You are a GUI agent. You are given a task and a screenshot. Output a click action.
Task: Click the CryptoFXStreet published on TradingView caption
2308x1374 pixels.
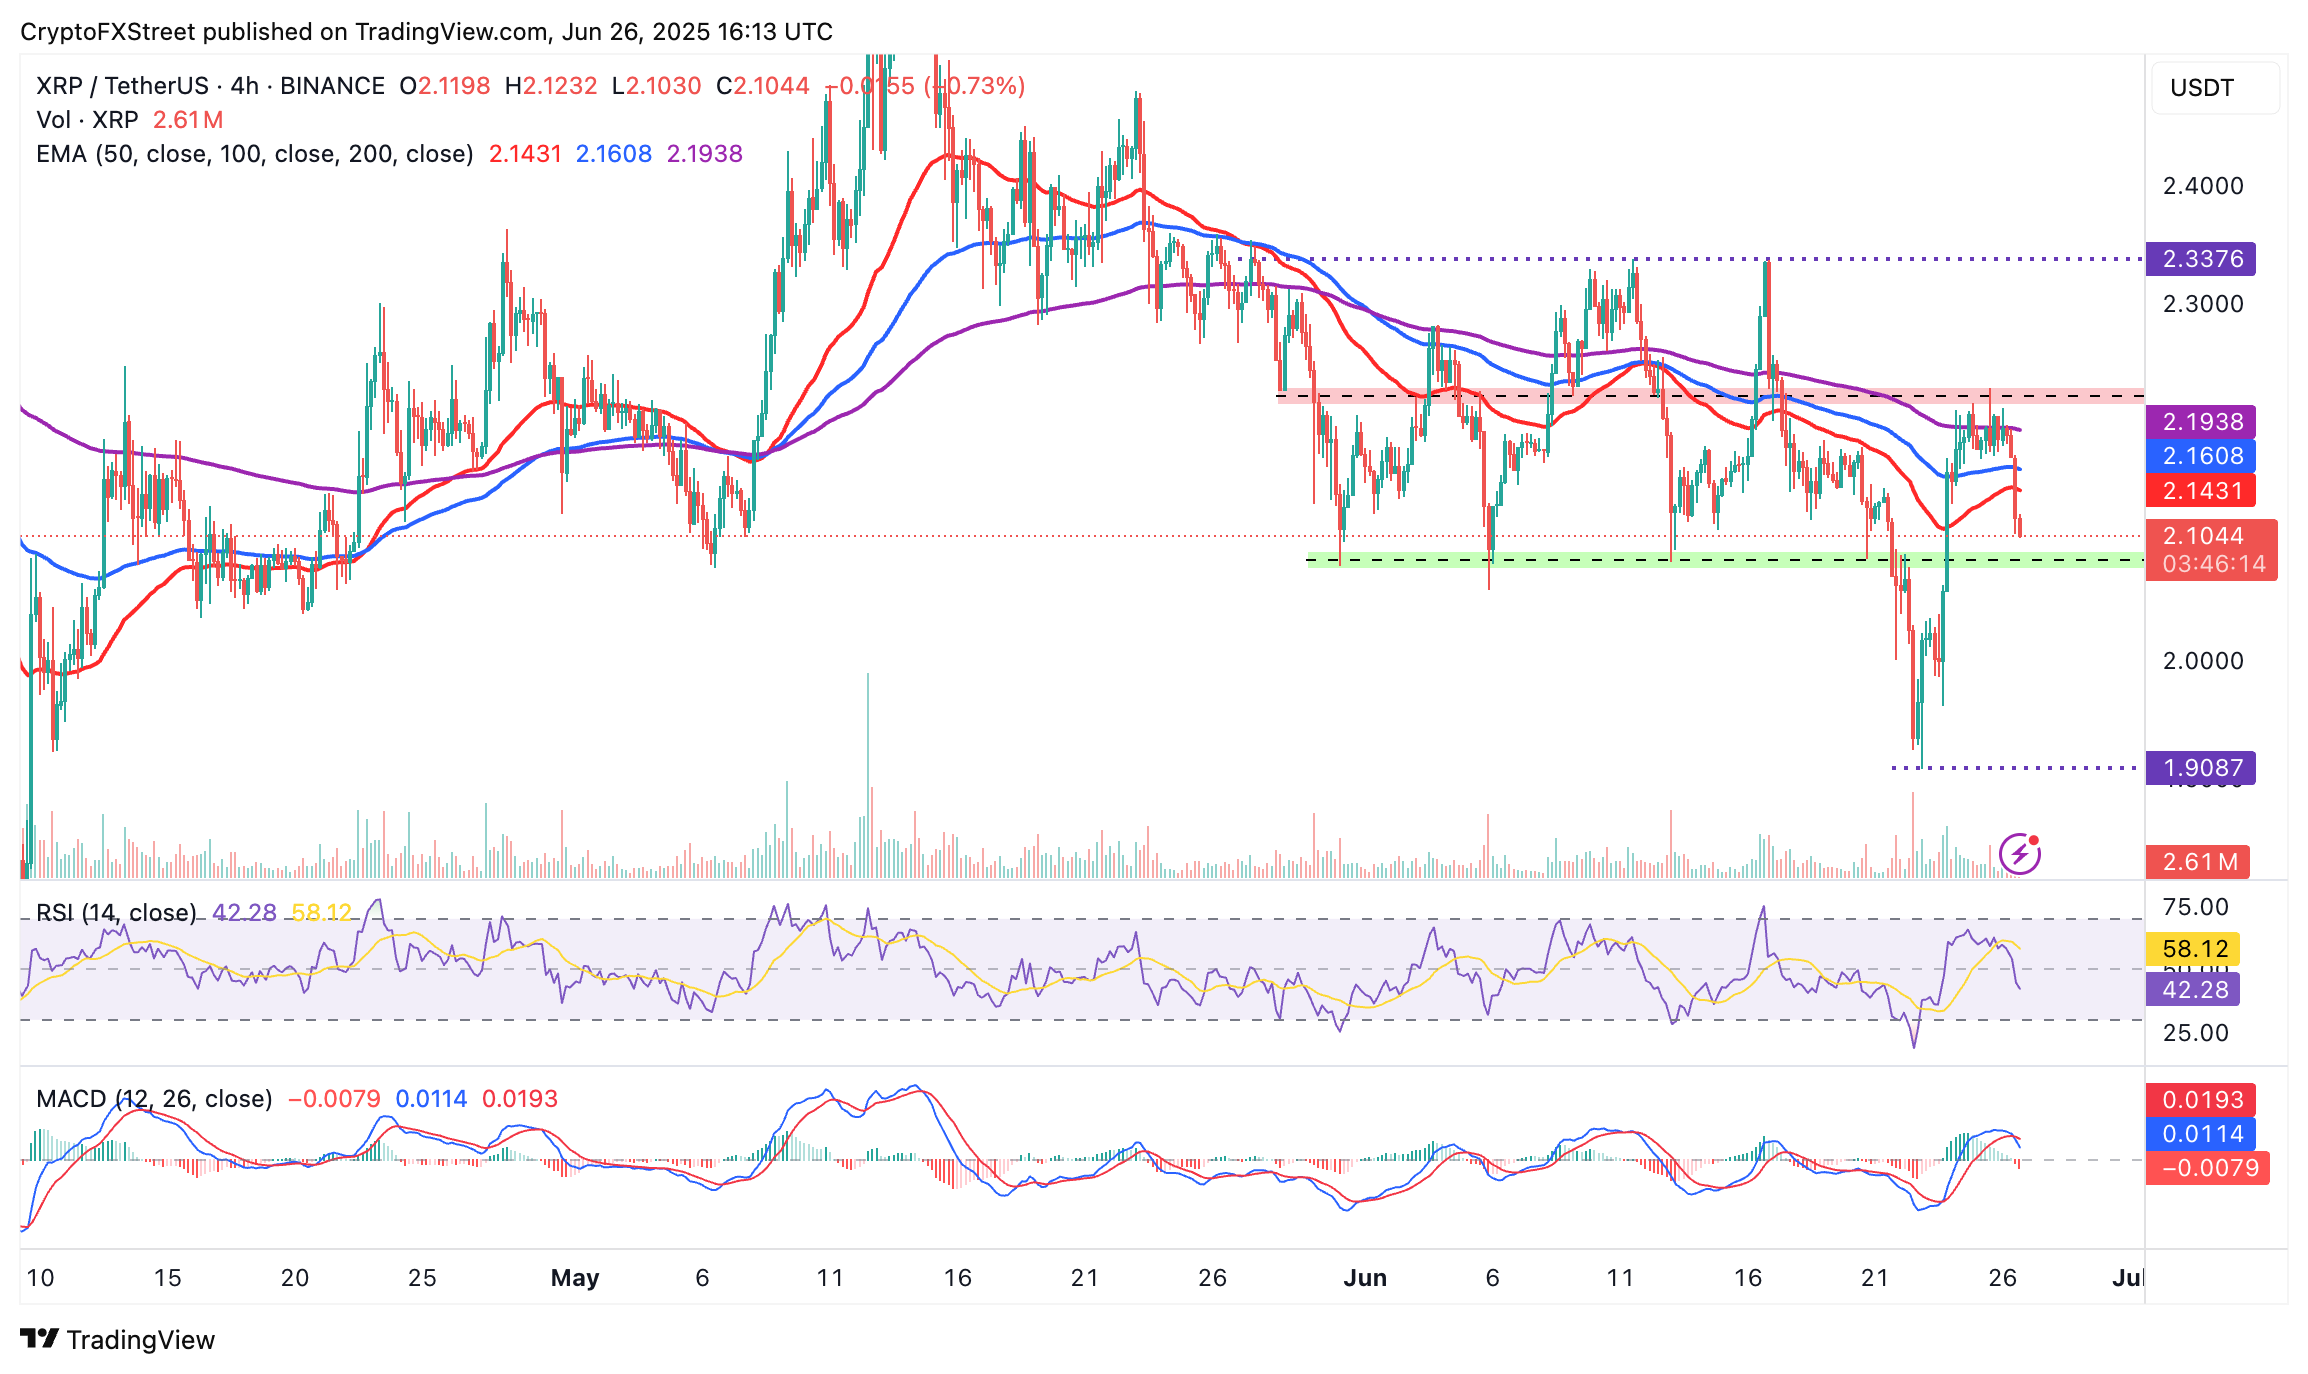point(426,32)
